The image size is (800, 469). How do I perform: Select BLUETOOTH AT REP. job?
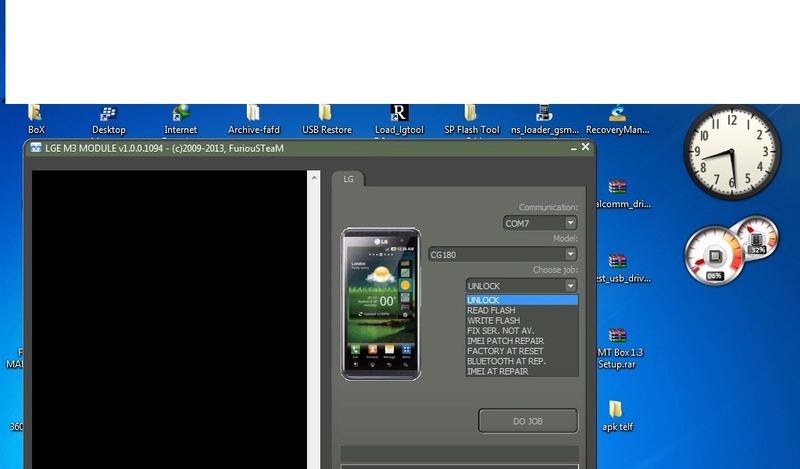click(x=522, y=361)
